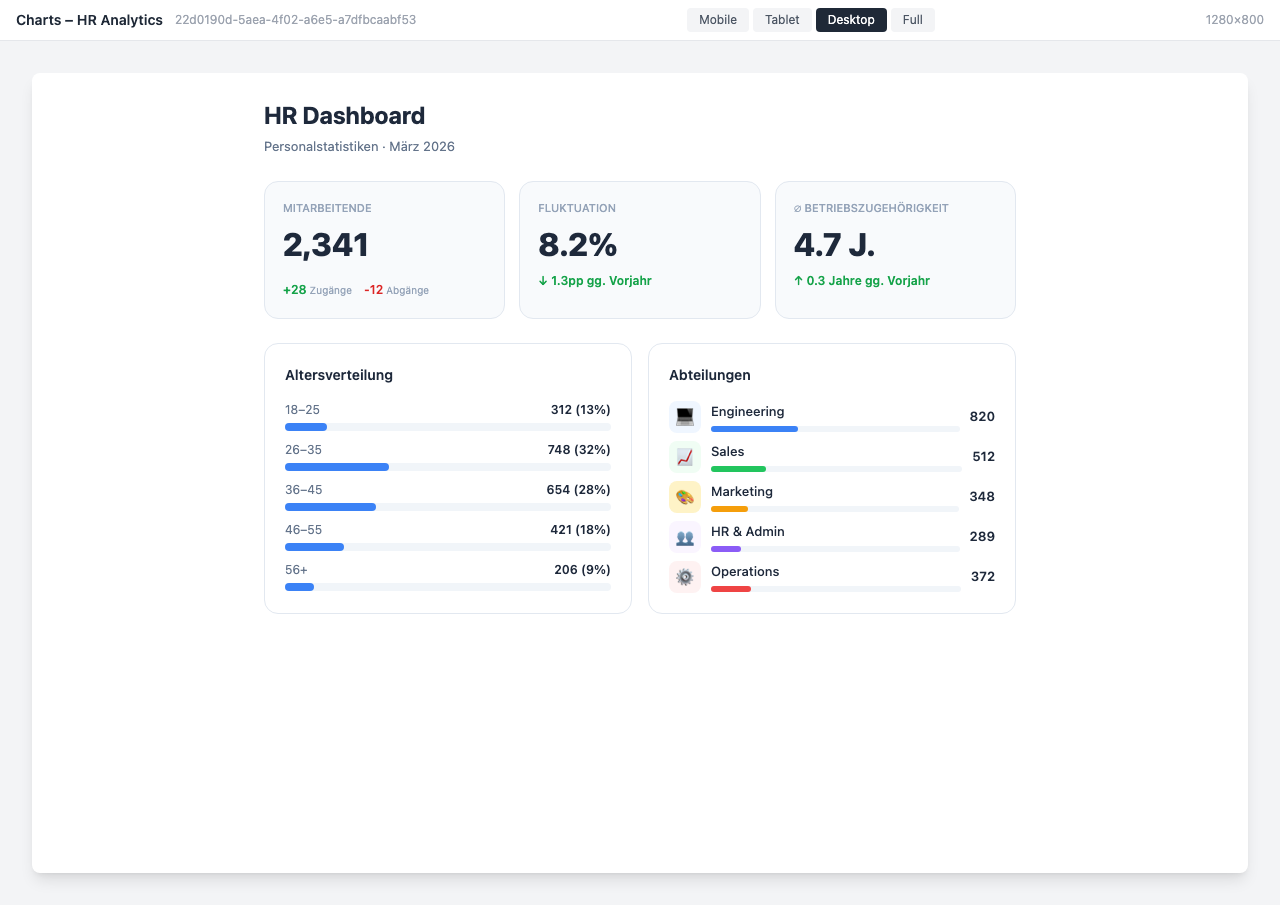This screenshot has height=905, width=1280.
Task: Click the HR & Admin people icon
Action: click(685, 536)
